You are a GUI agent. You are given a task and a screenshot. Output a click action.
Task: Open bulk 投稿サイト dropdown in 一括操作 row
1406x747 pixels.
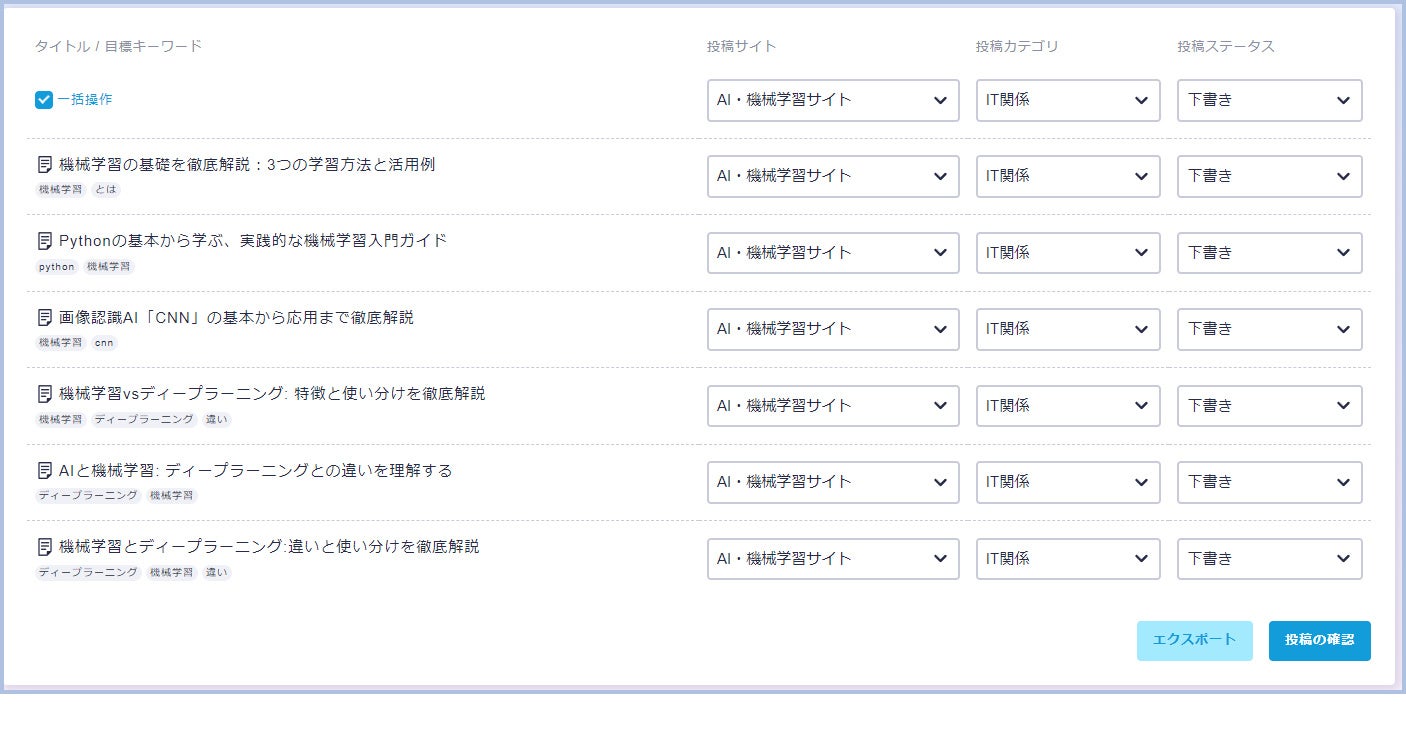tap(832, 100)
